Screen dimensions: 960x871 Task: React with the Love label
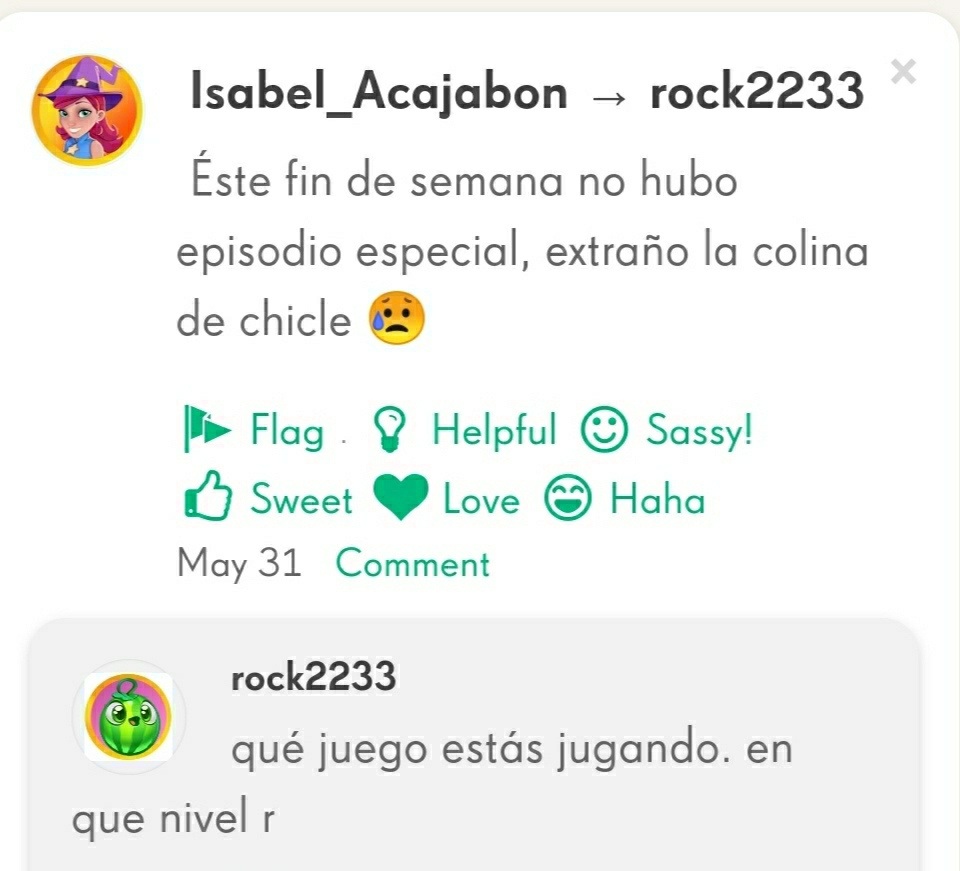[x=481, y=499]
